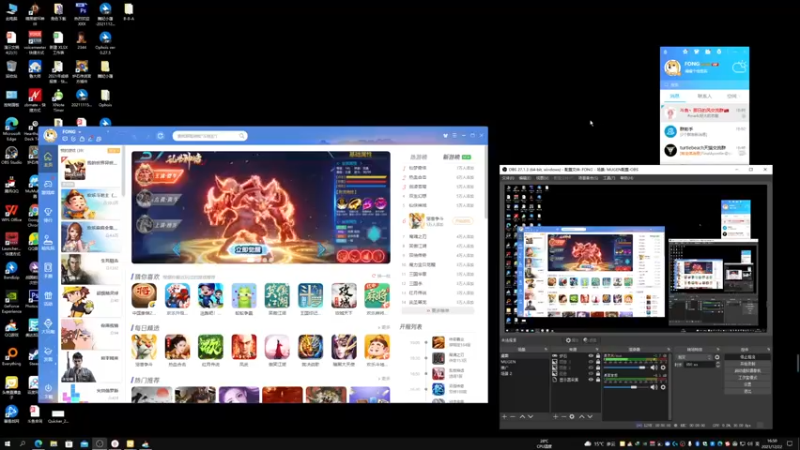800x450 pixels.
Task: Open the game library gamepad icon in the sidebar
Action: (x=47, y=187)
